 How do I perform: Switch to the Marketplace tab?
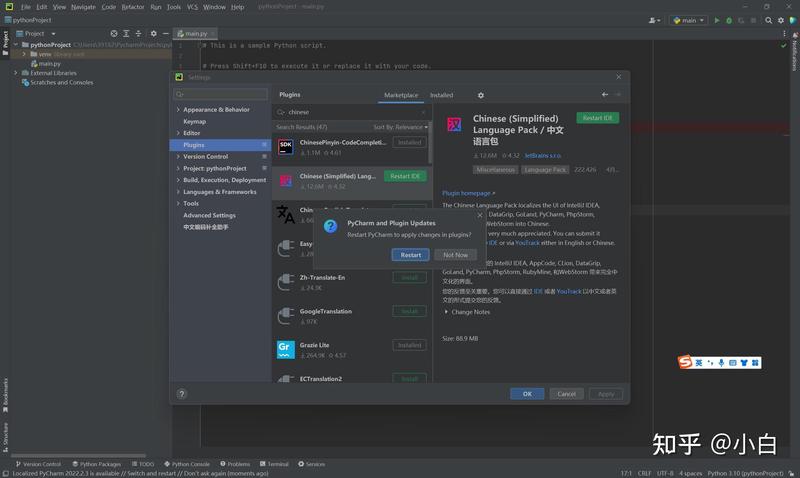(401, 95)
